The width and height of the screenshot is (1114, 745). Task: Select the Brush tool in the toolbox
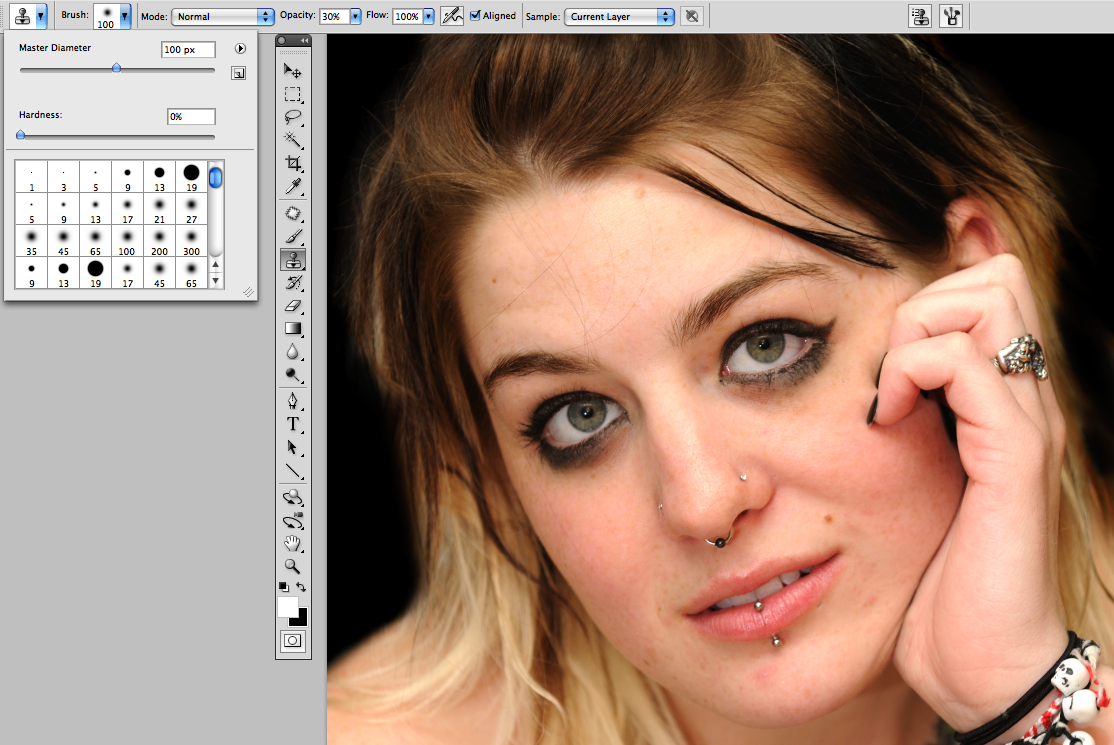click(x=293, y=236)
